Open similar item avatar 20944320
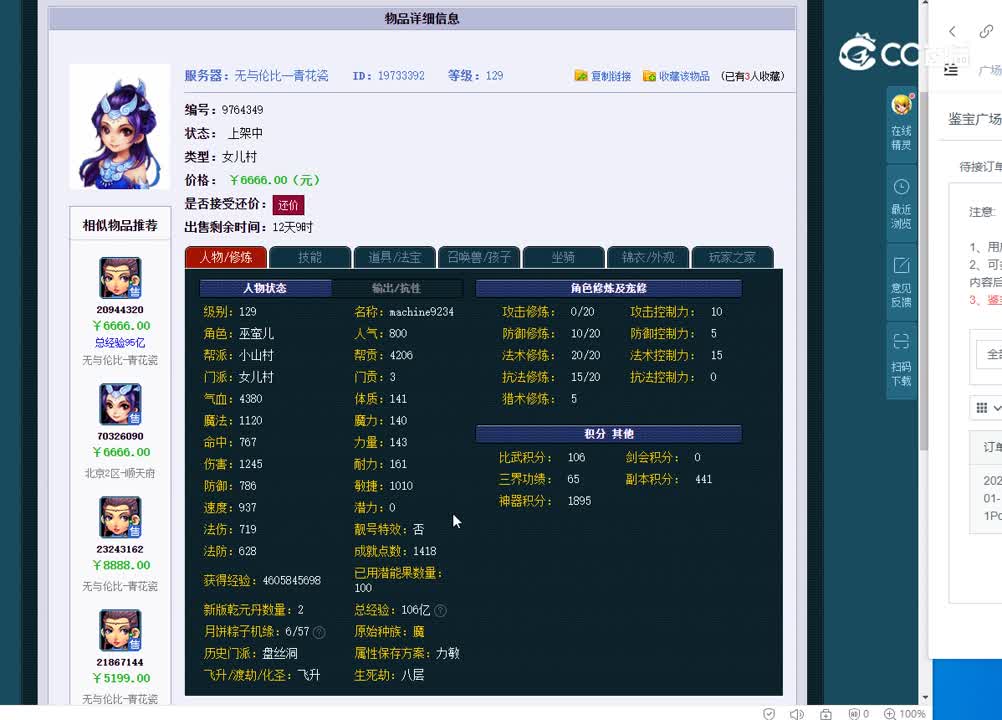The height and width of the screenshot is (720, 1002). point(120,278)
